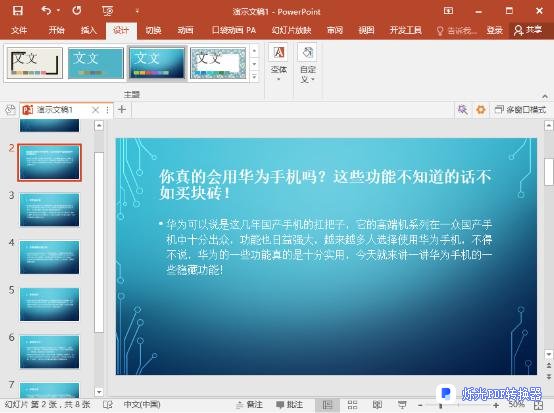
Task: Open the 口袋动画 PA tab
Action: tap(234, 30)
